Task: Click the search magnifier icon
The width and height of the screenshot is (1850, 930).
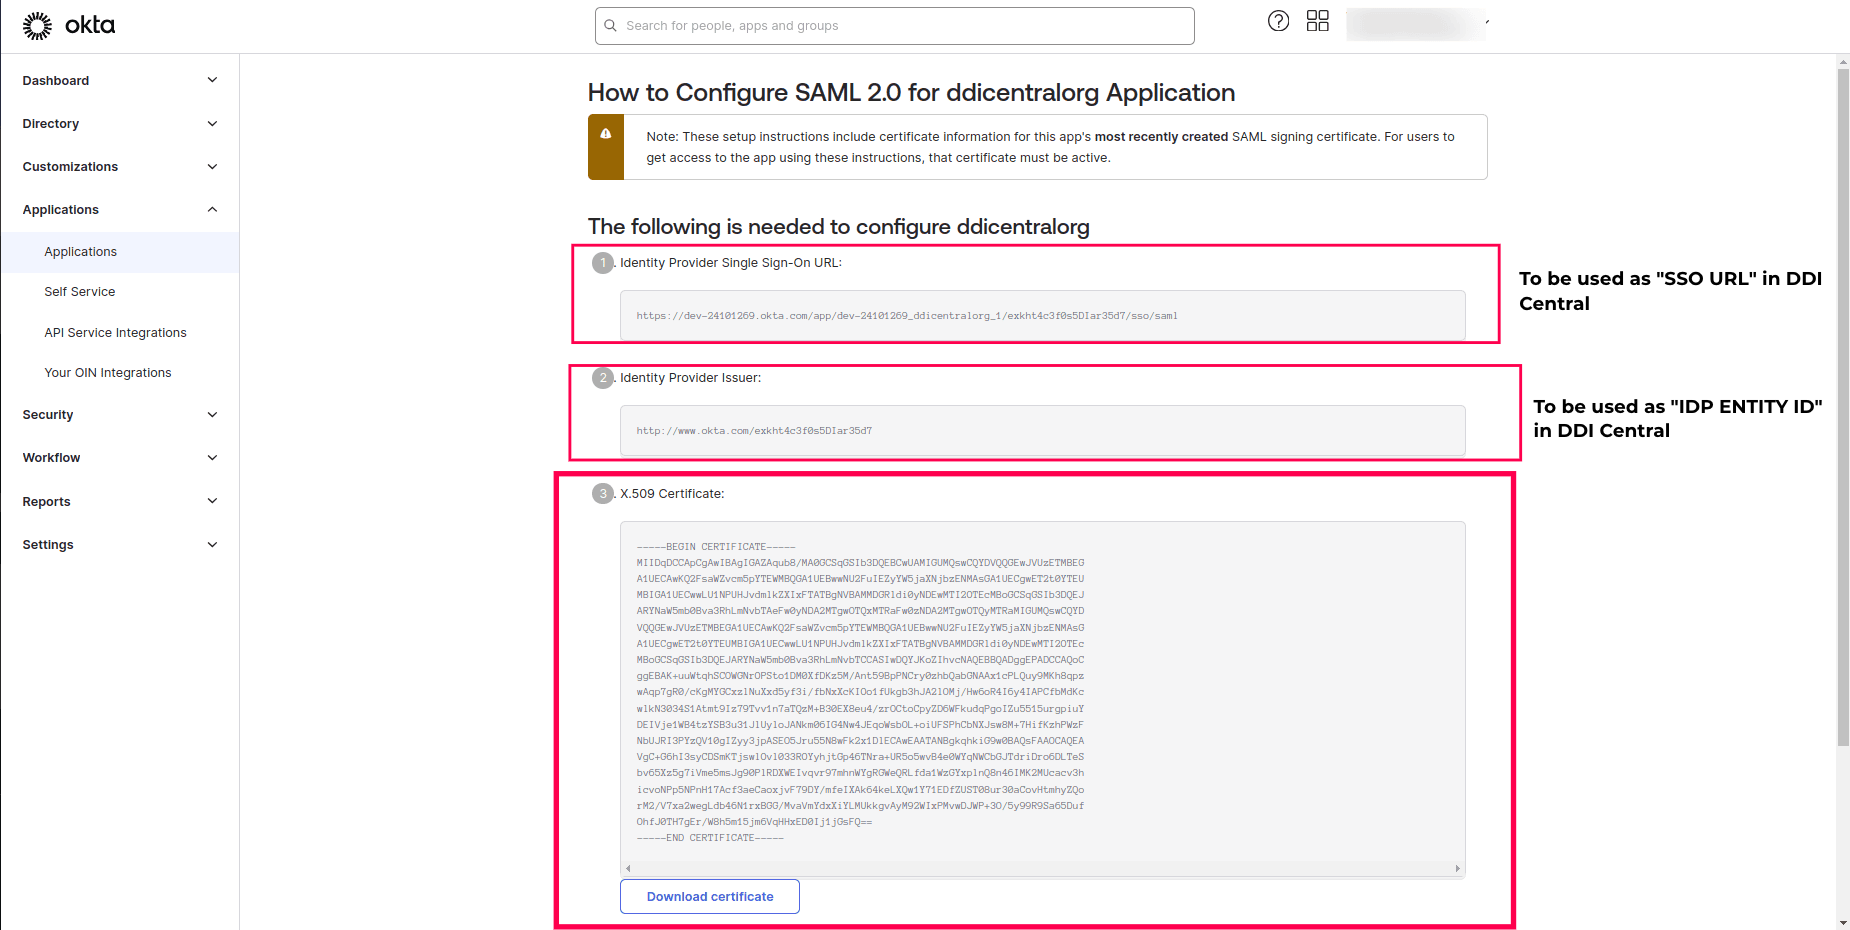Action: 610,26
